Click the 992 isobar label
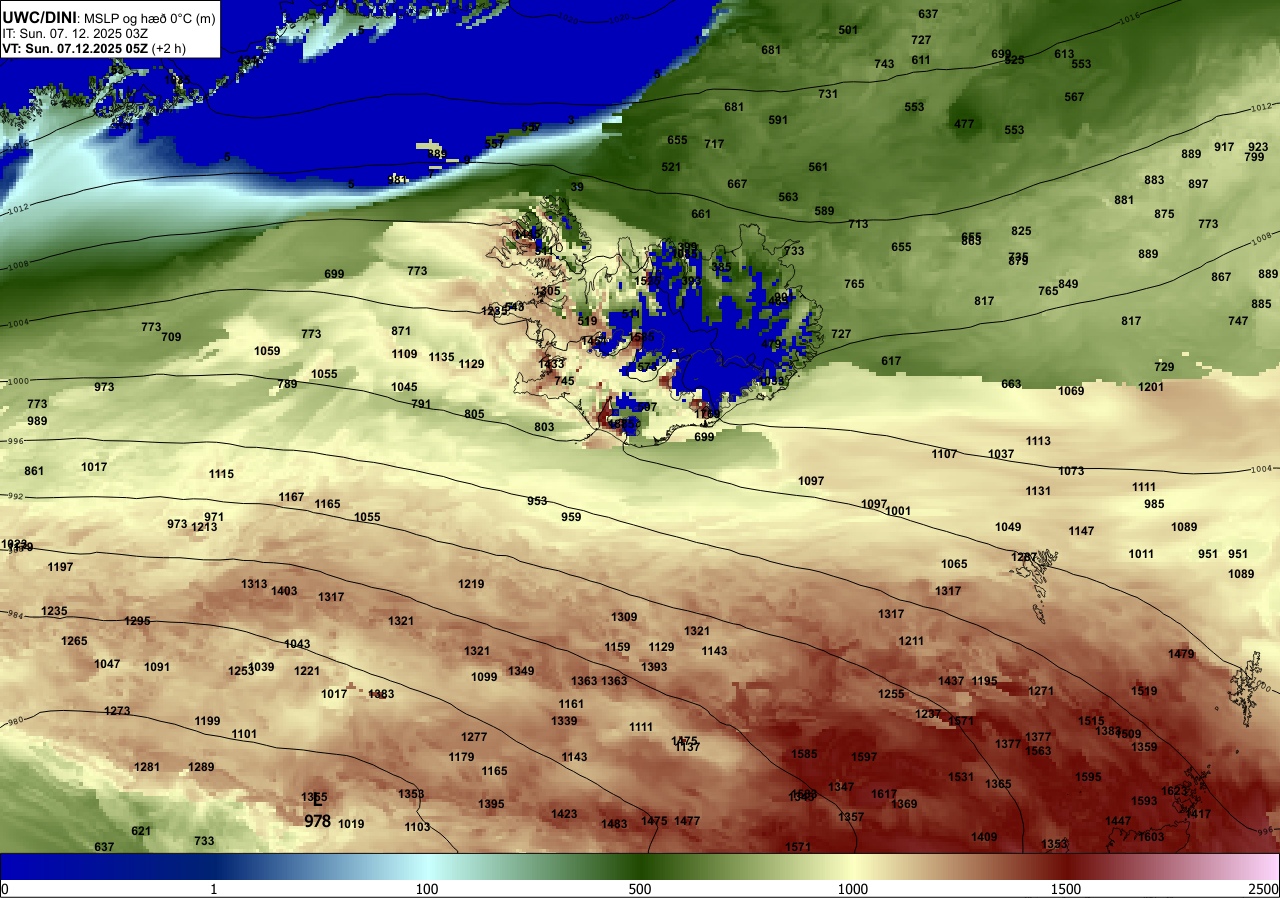Image resolution: width=1280 pixels, height=898 pixels. coord(14,496)
